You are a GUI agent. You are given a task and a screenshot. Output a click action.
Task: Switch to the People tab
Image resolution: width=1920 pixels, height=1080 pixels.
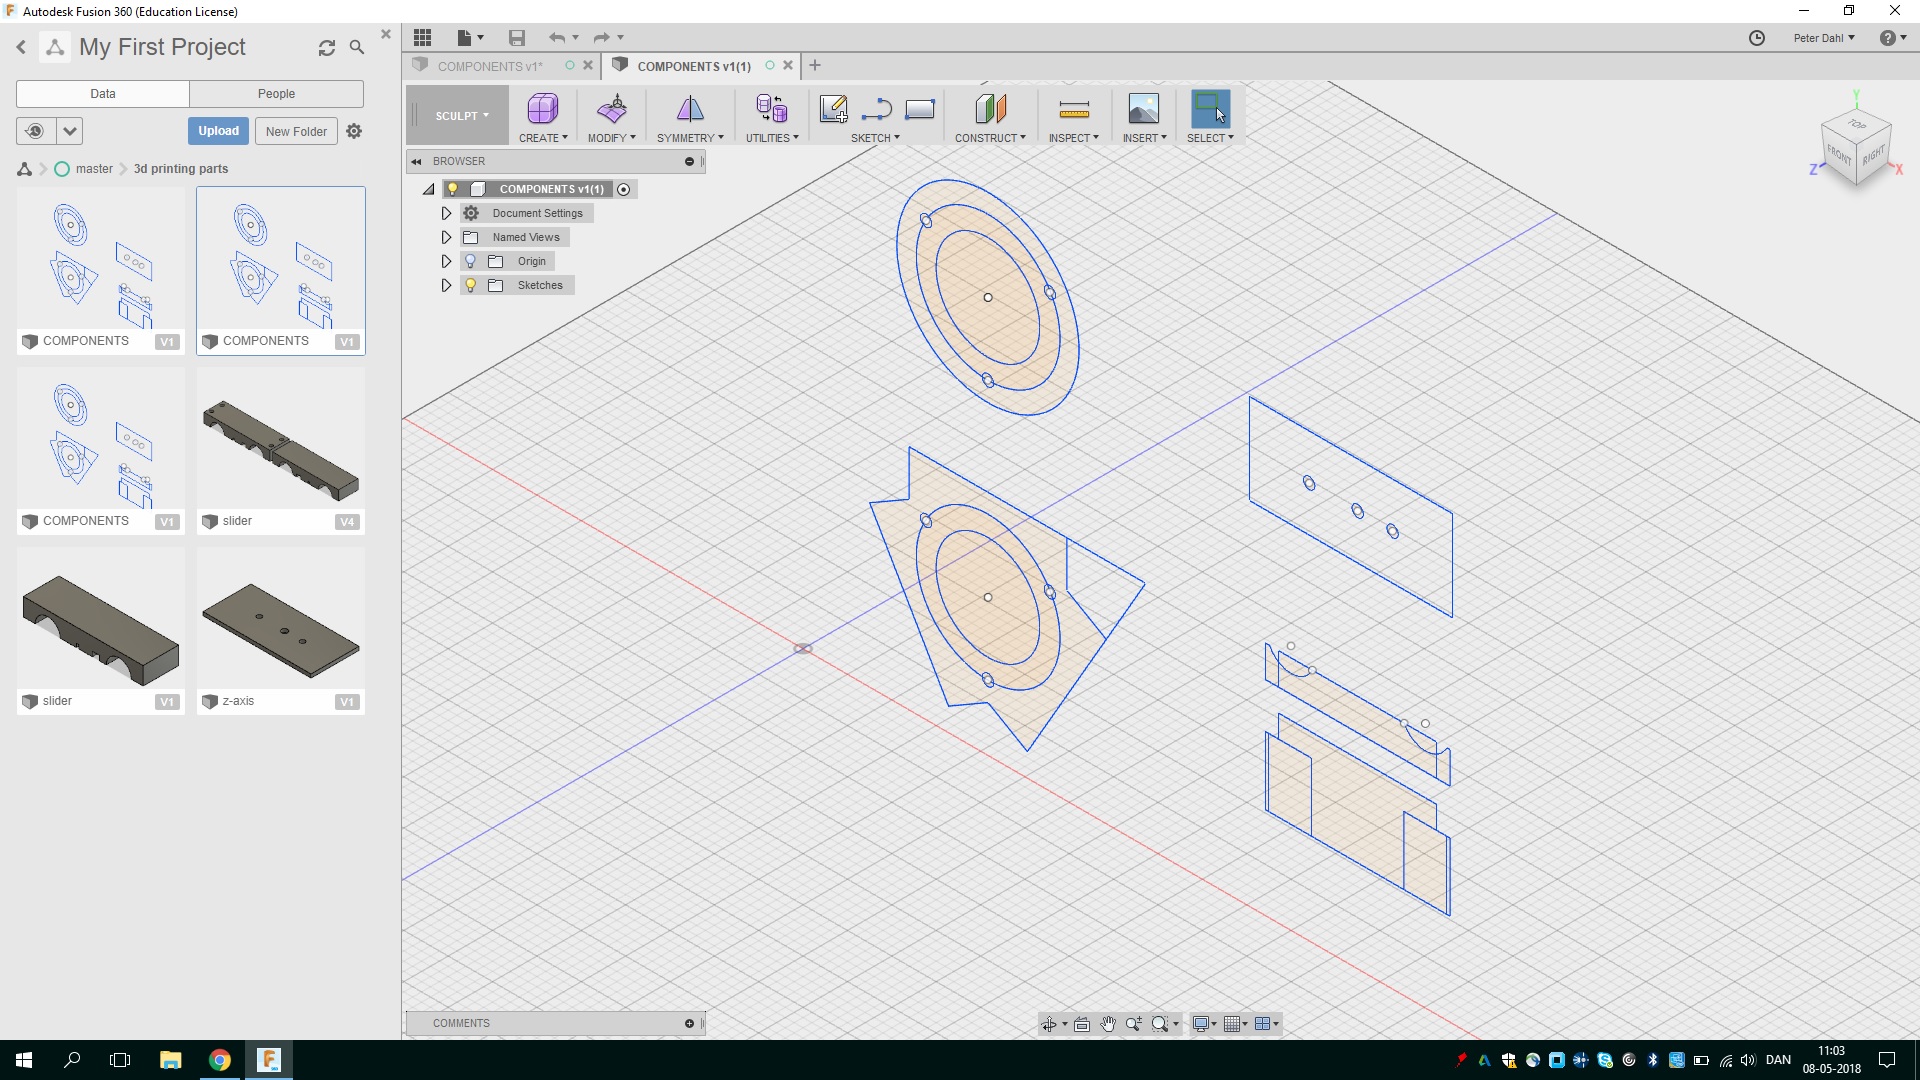tap(276, 94)
